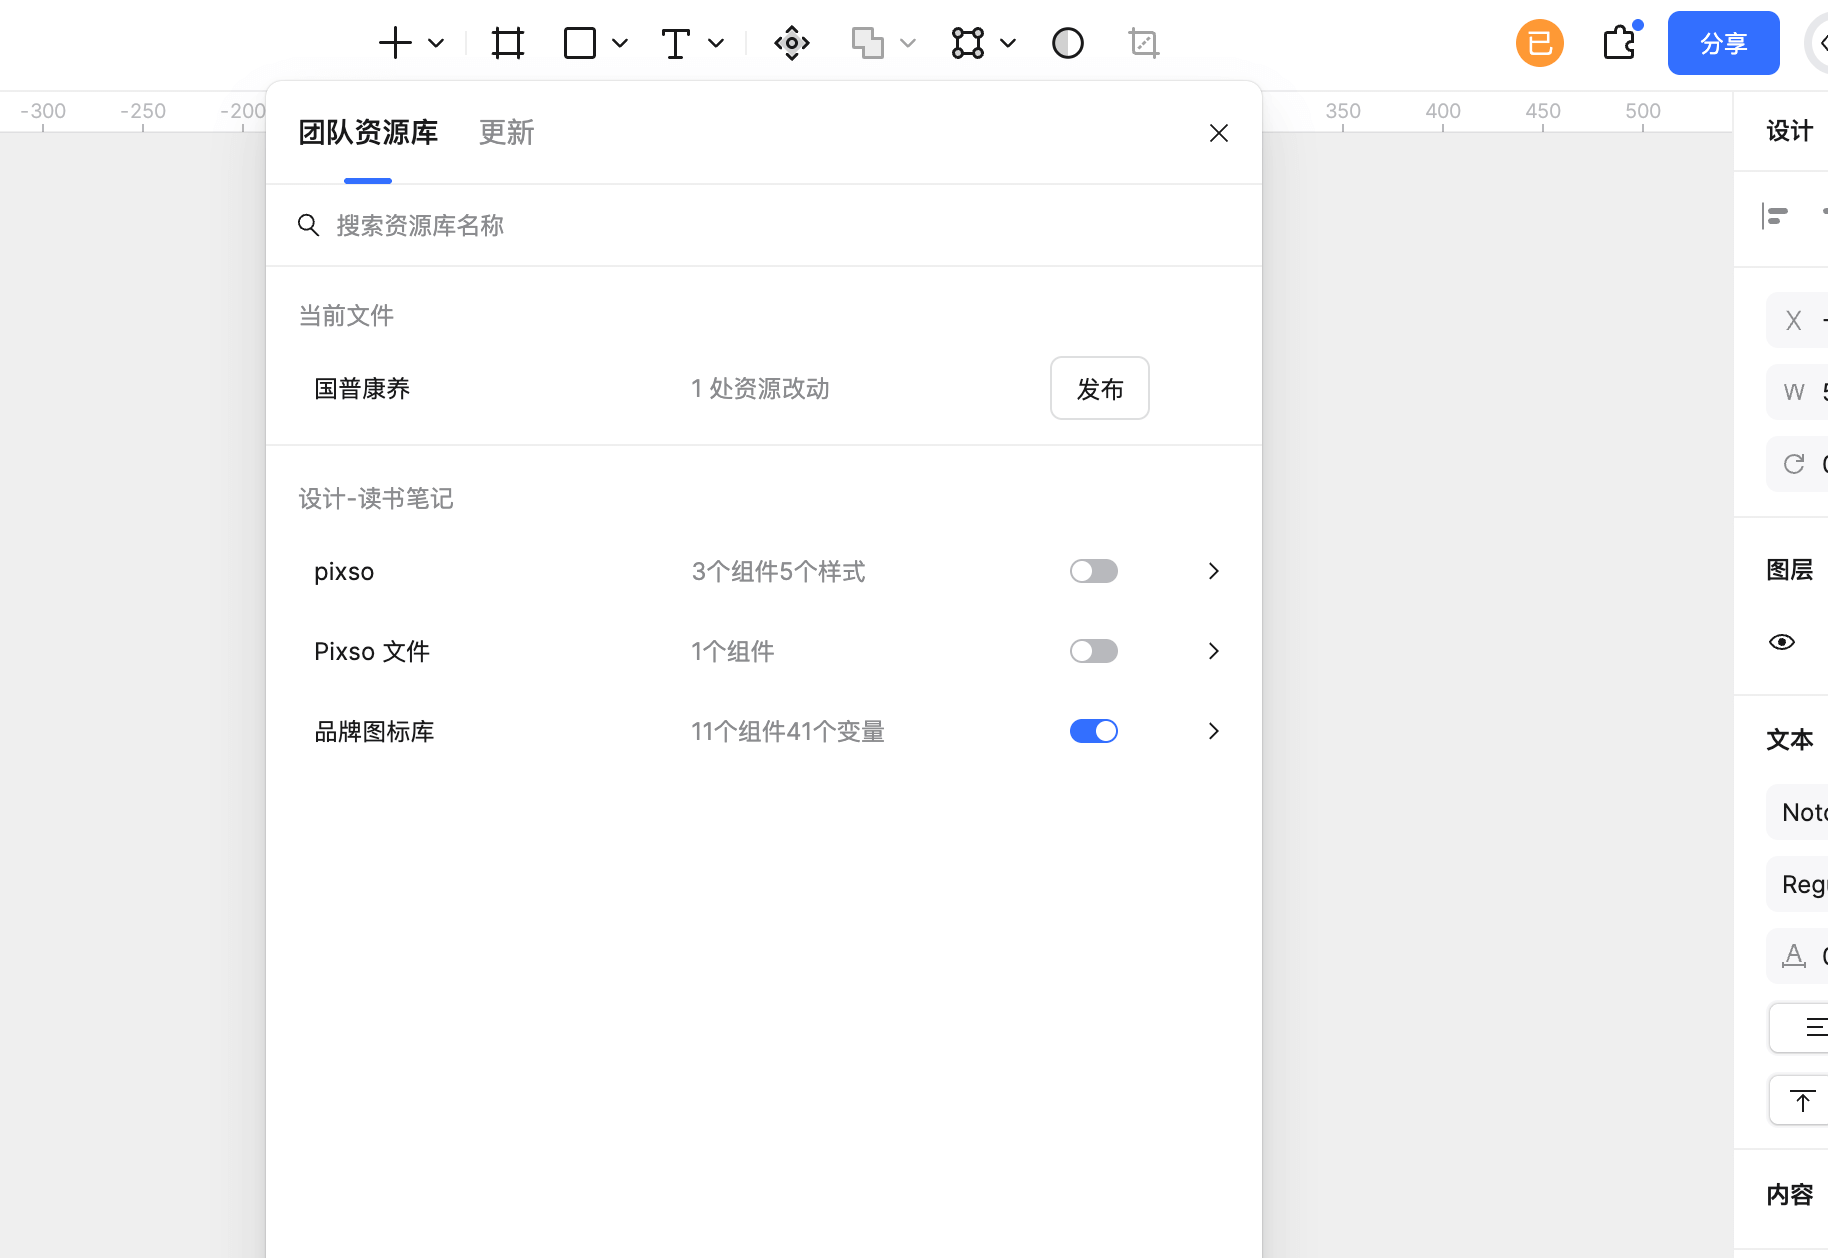1828x1258 pixels.
Task: Activate the Move tool
Action: pos(791,43)
